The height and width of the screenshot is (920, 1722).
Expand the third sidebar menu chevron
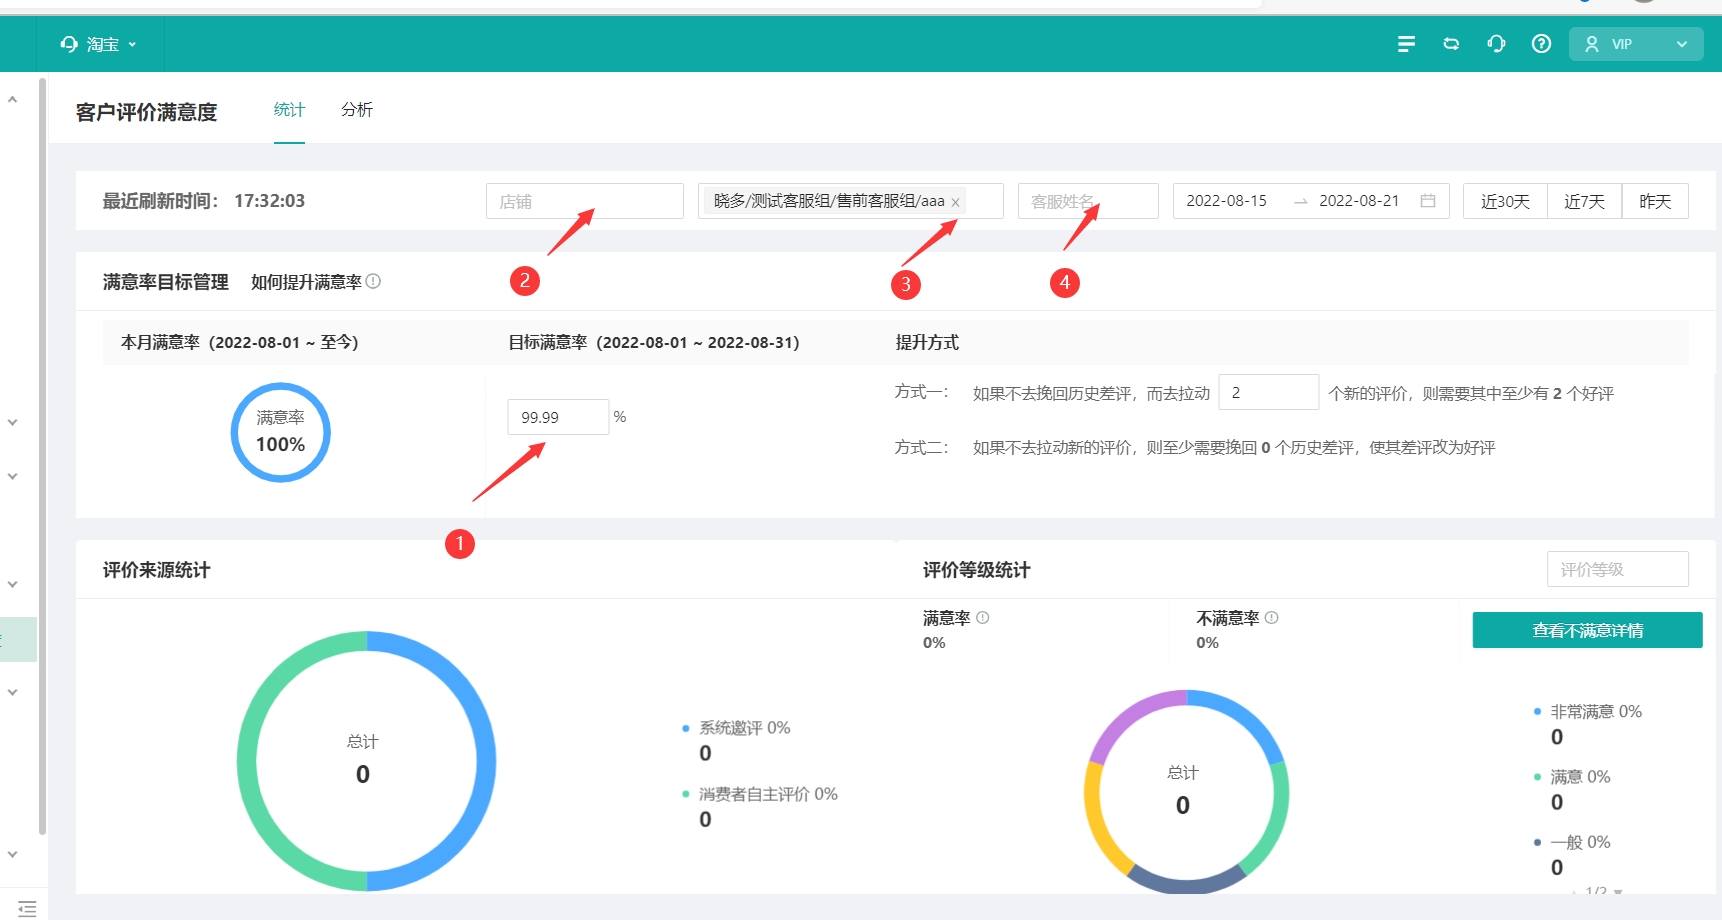(12, 477)
